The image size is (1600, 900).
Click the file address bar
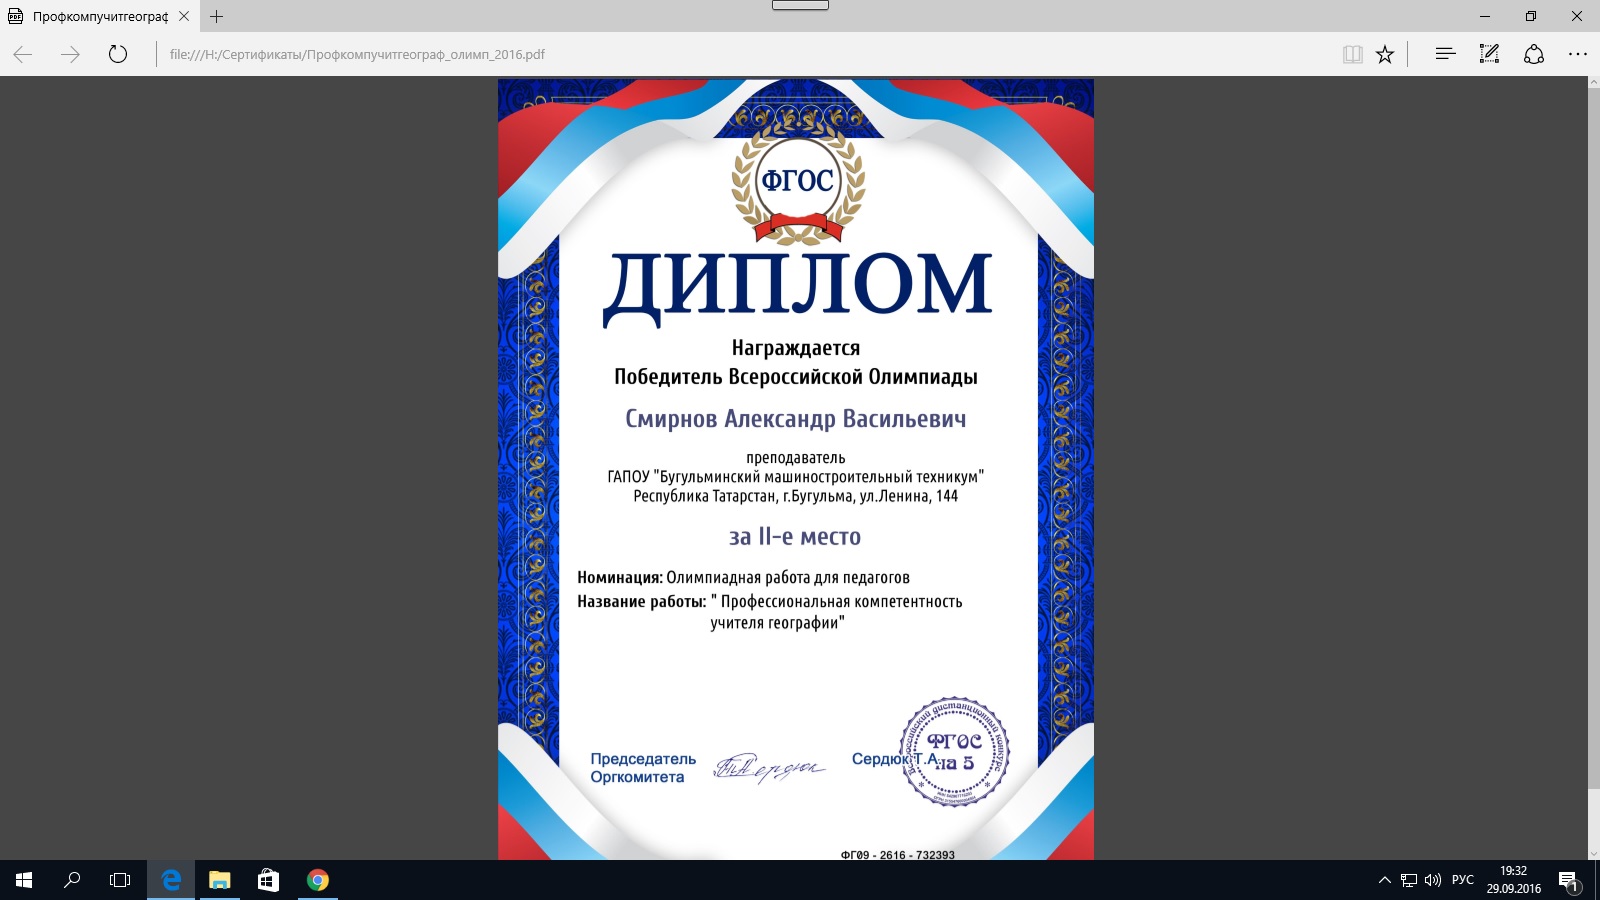tap(700, 54)
